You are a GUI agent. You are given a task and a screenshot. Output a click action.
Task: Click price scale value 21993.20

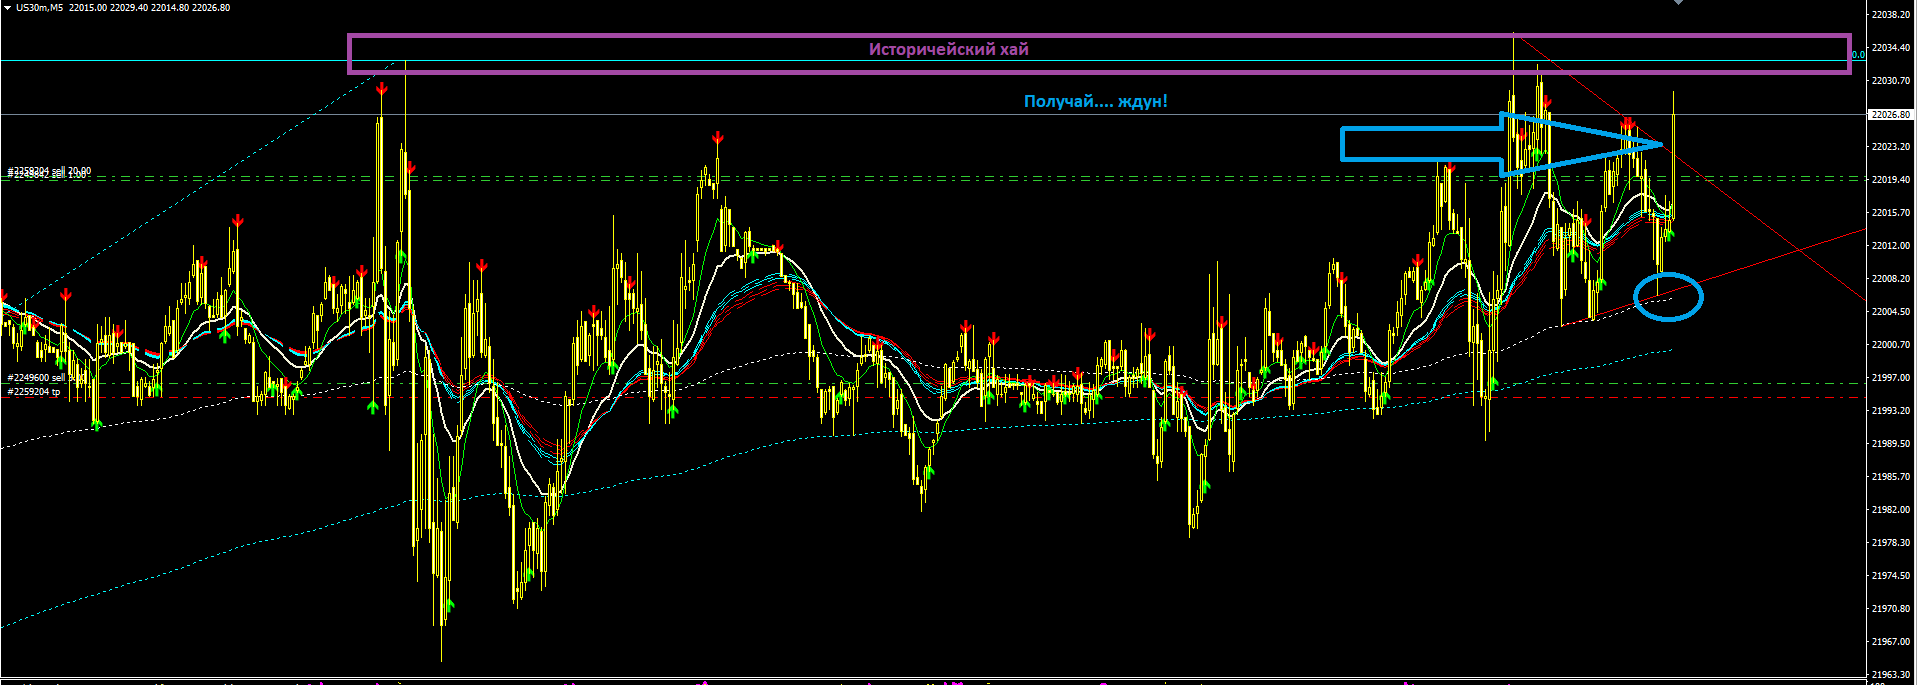coord(1890,410)
